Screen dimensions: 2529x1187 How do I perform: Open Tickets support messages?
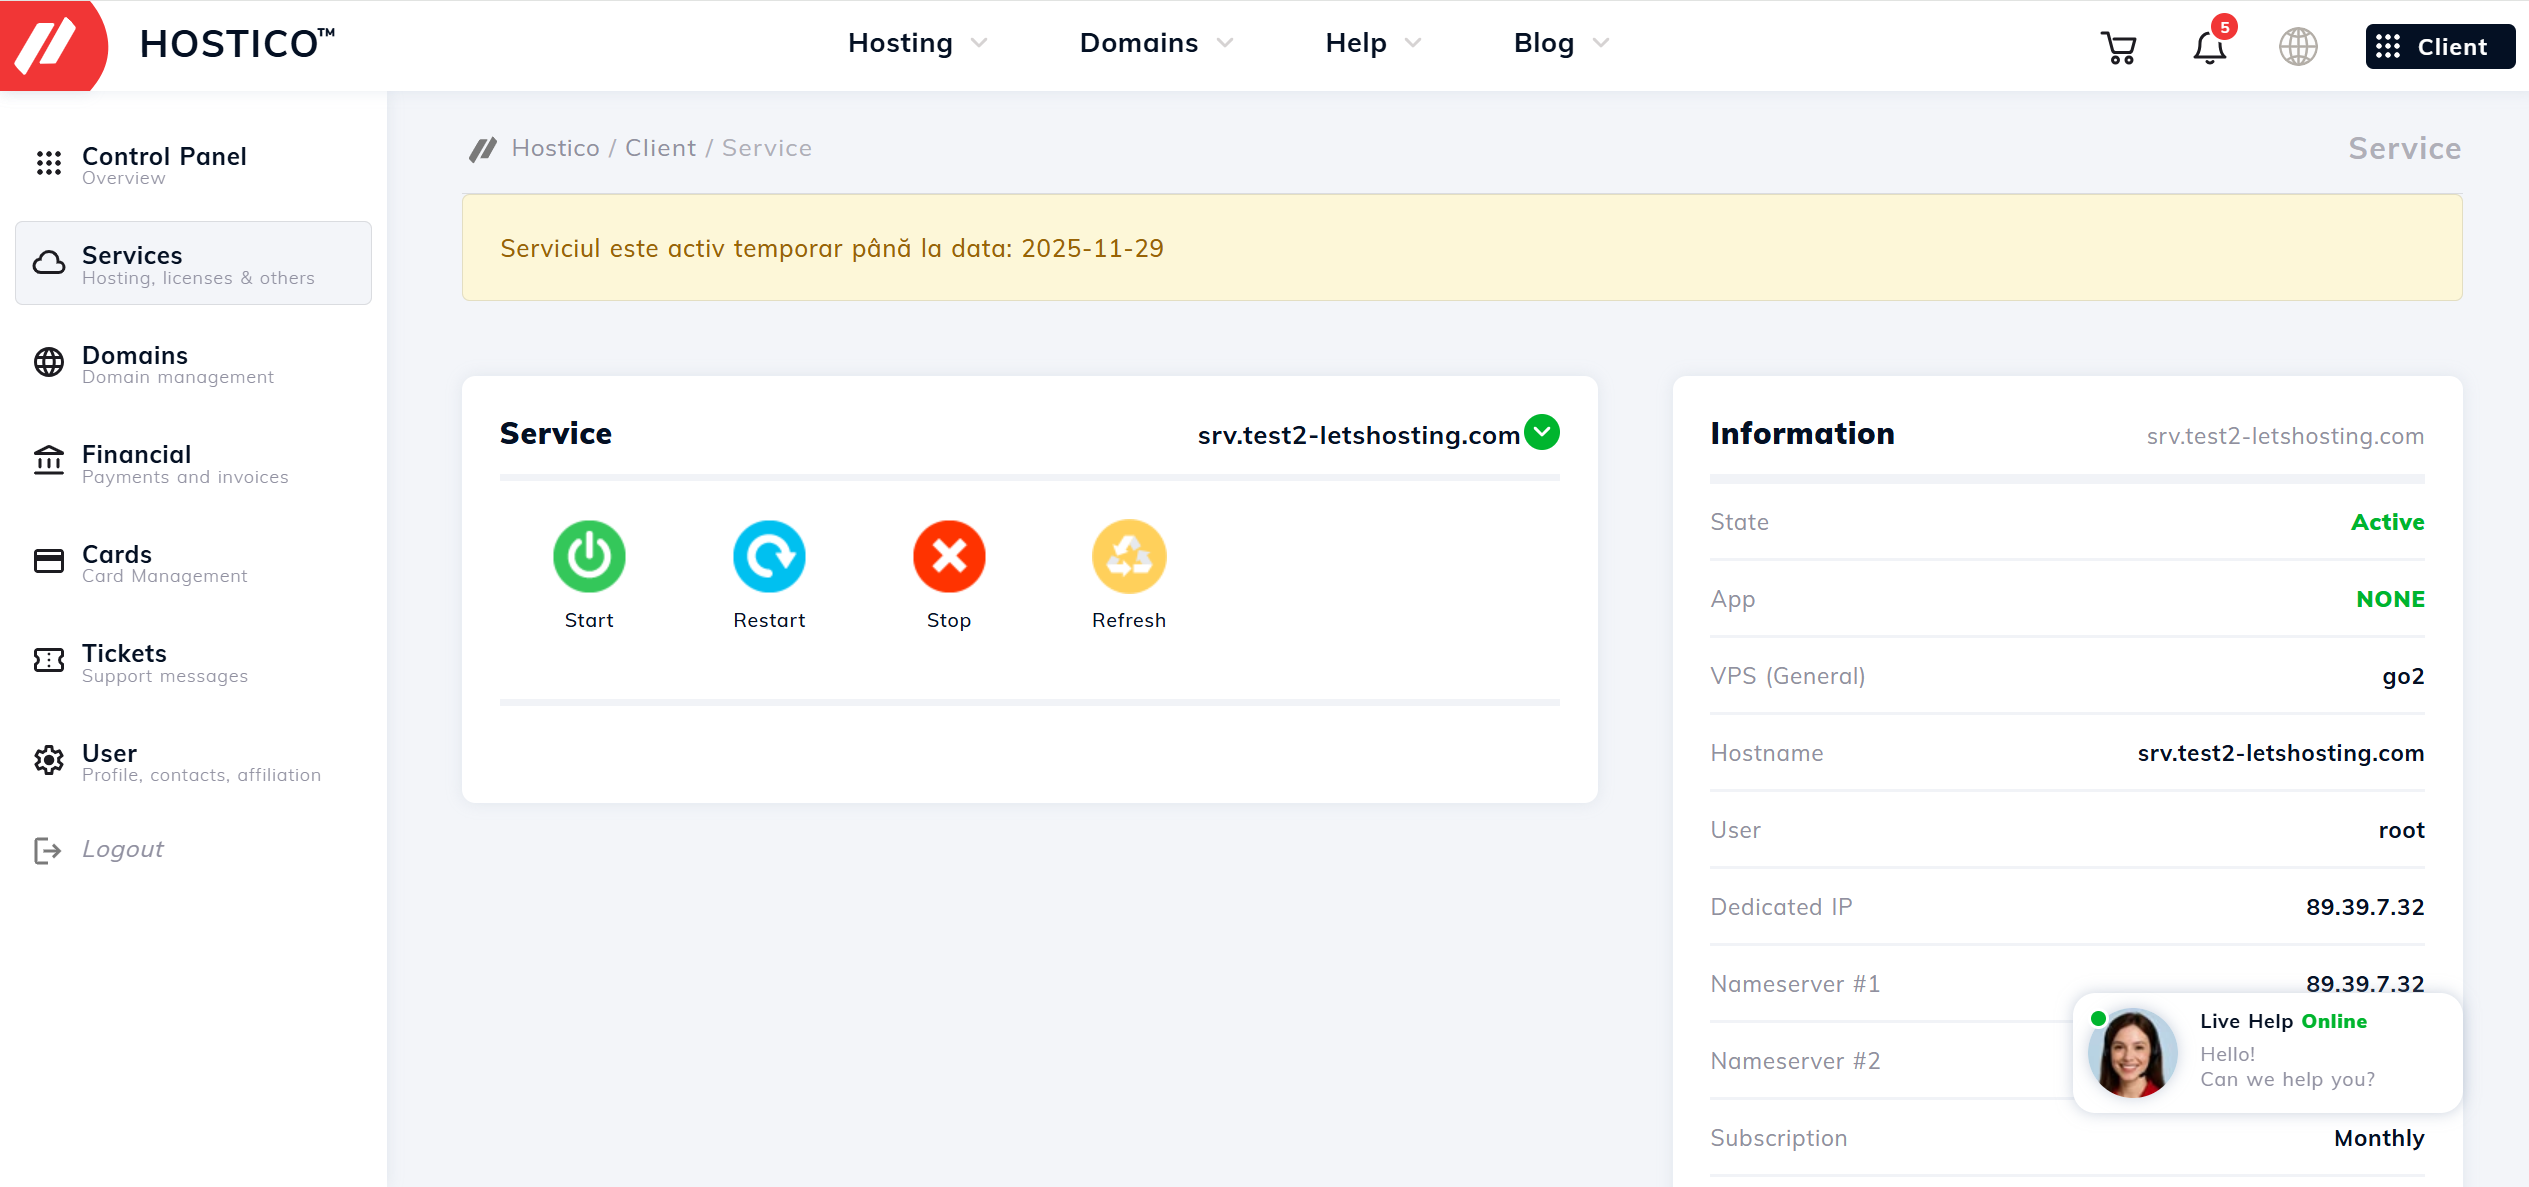click(x=193, y=661)
